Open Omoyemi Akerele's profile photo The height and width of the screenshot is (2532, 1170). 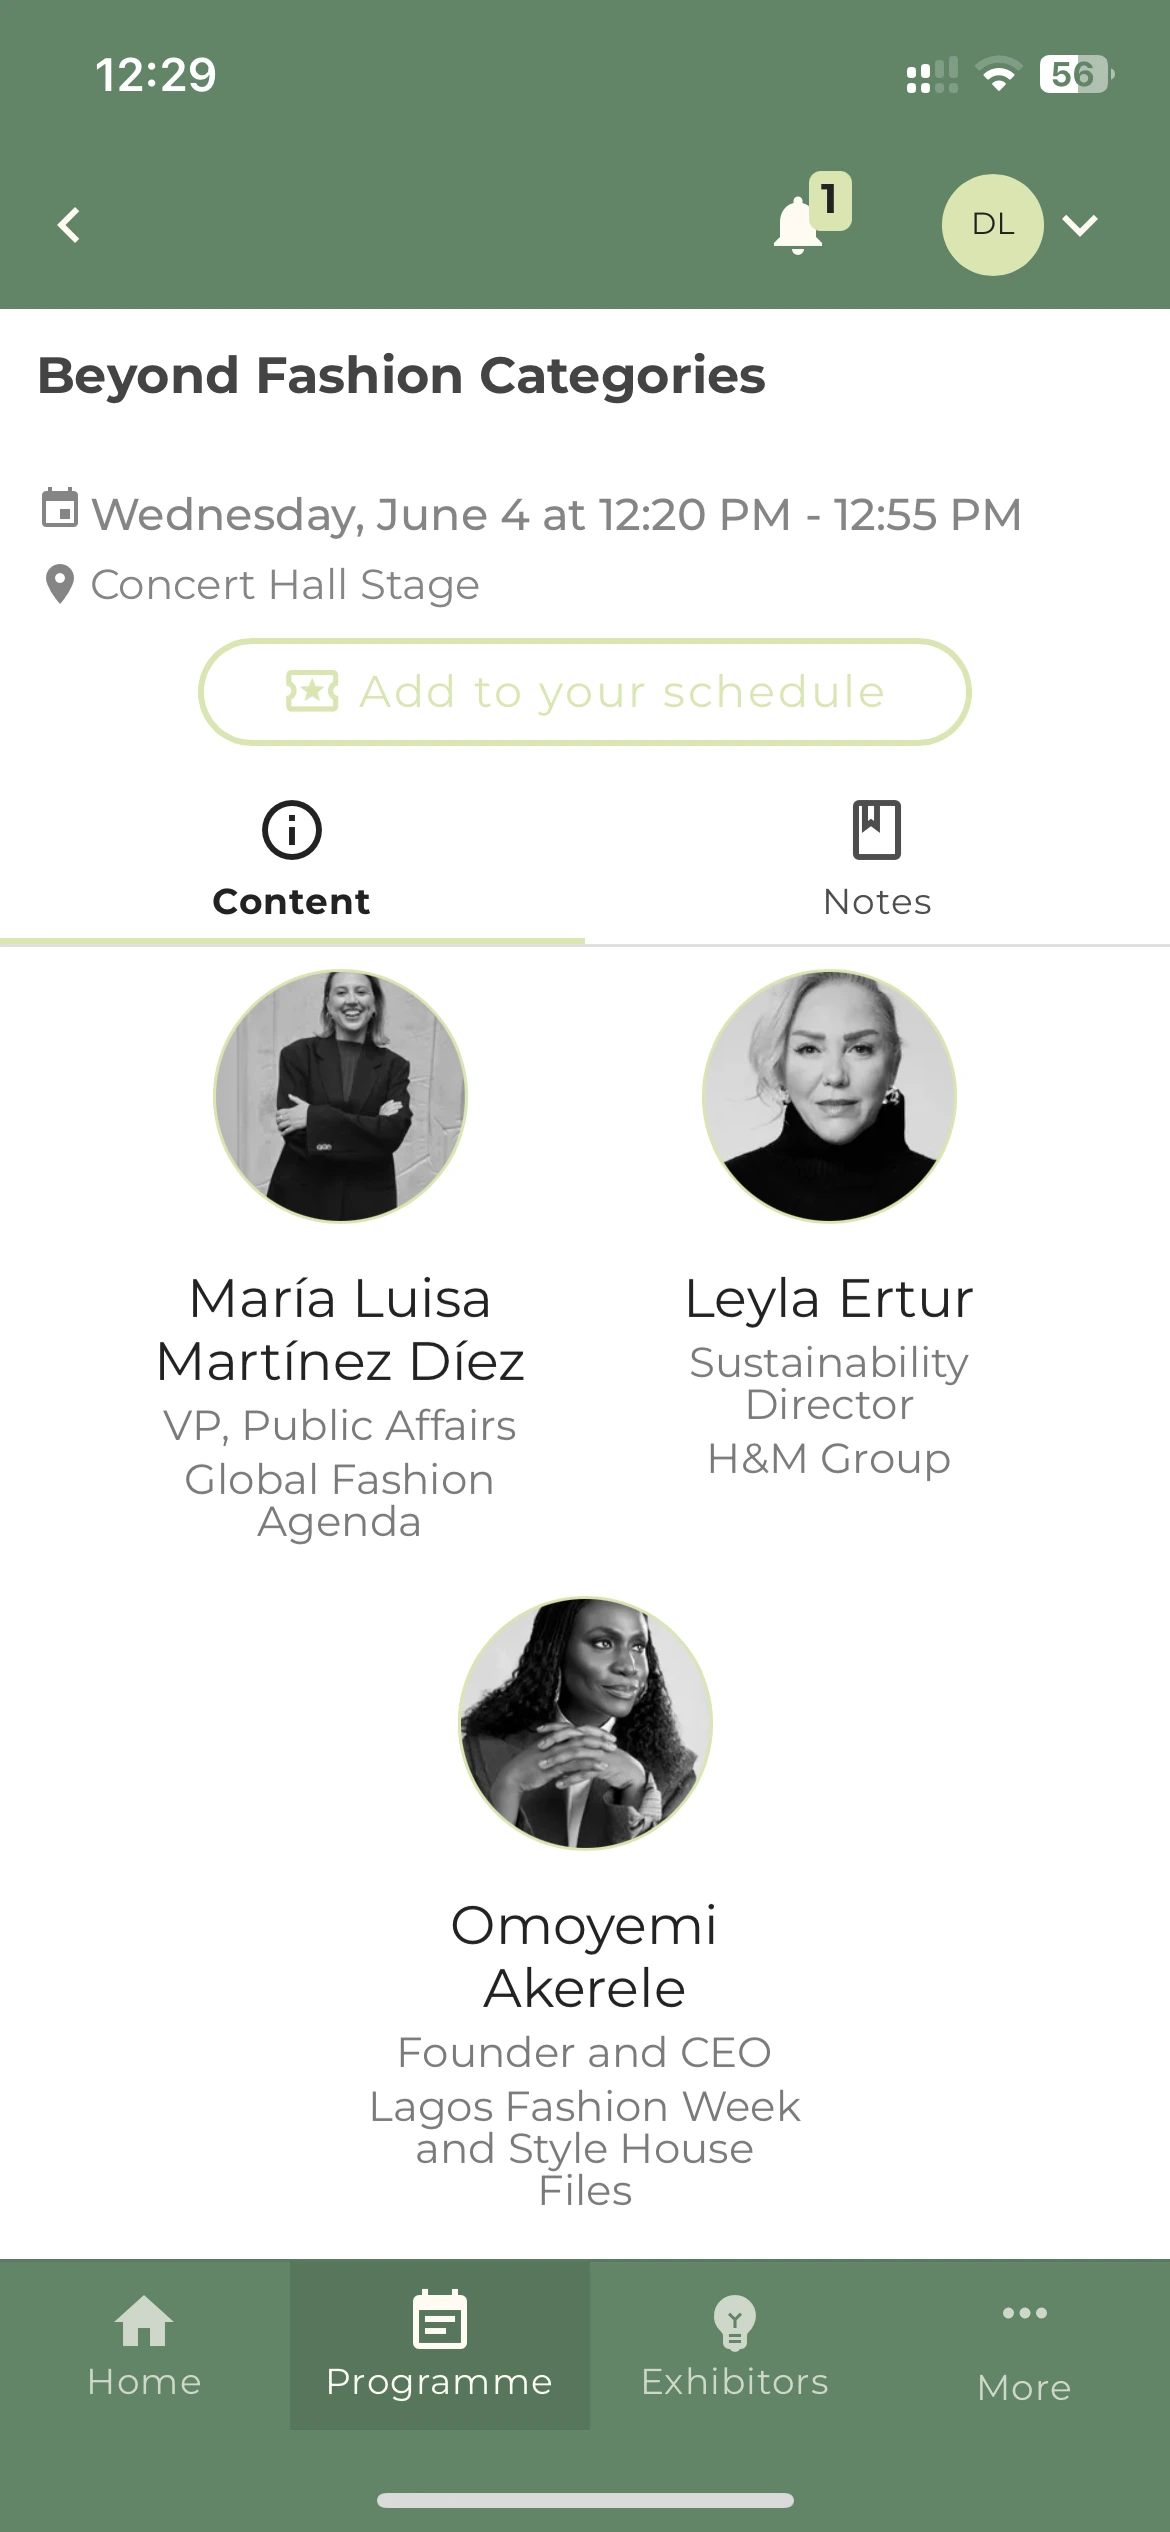pos(585,1722)
